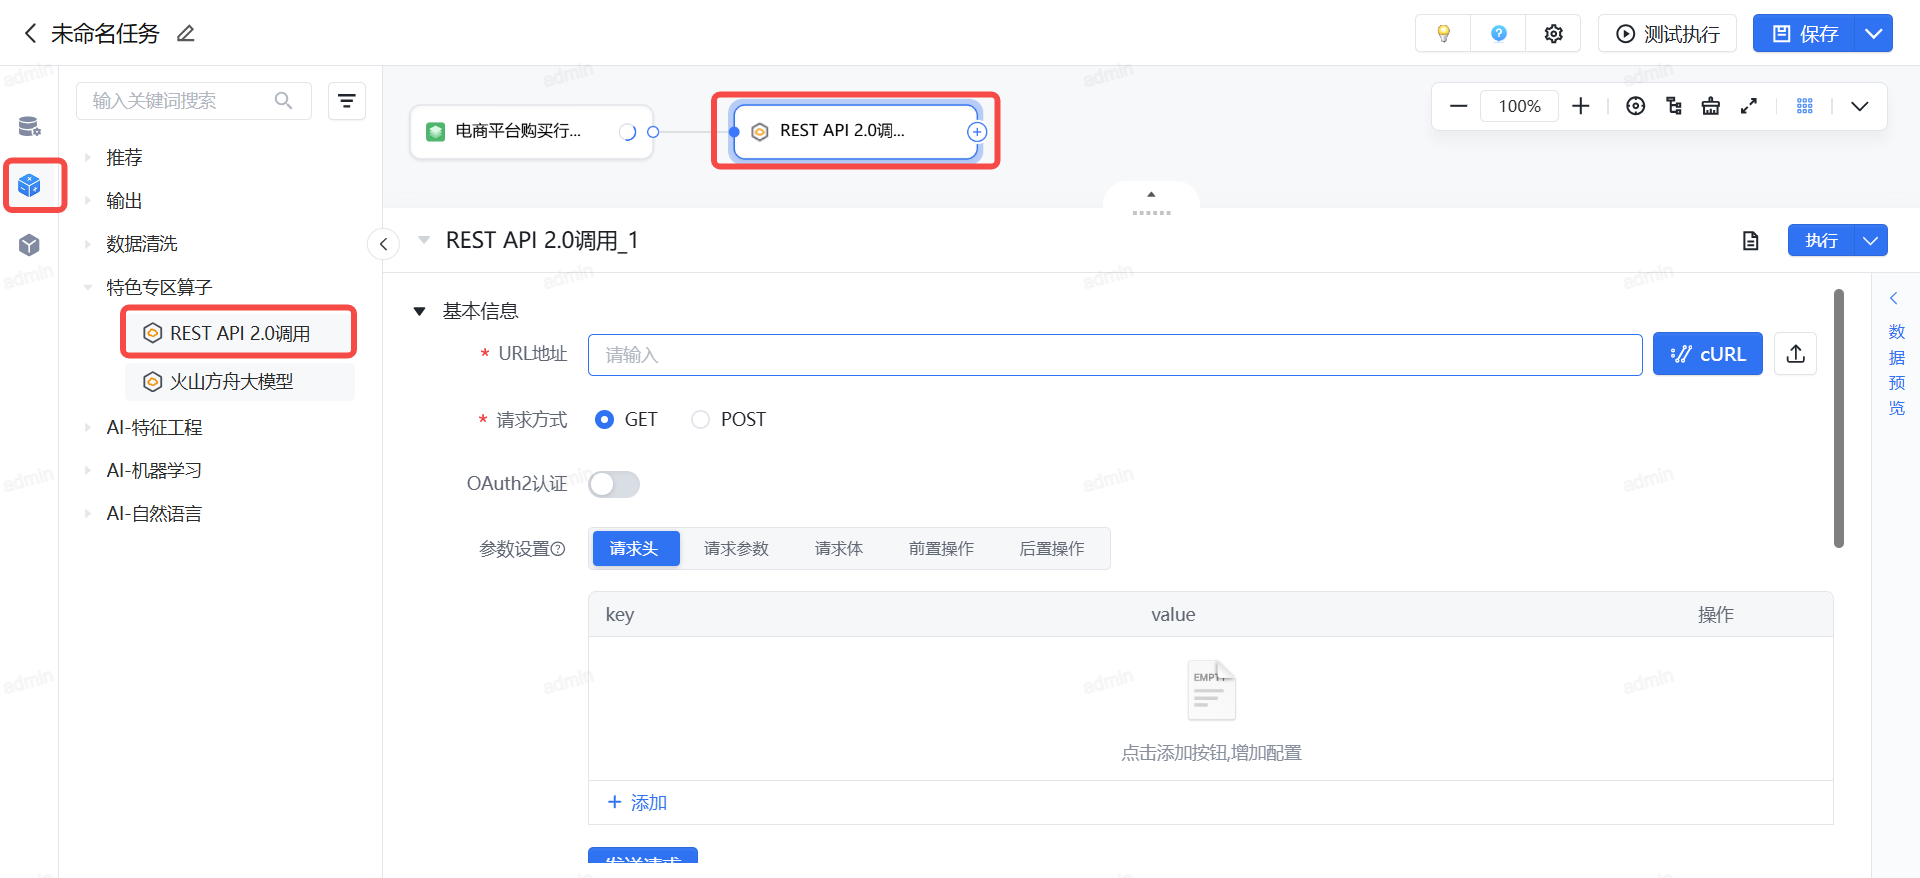Switch to the 请求参数 tab
The width and height of the screenshot is (1920, 878).
[736, 549]
